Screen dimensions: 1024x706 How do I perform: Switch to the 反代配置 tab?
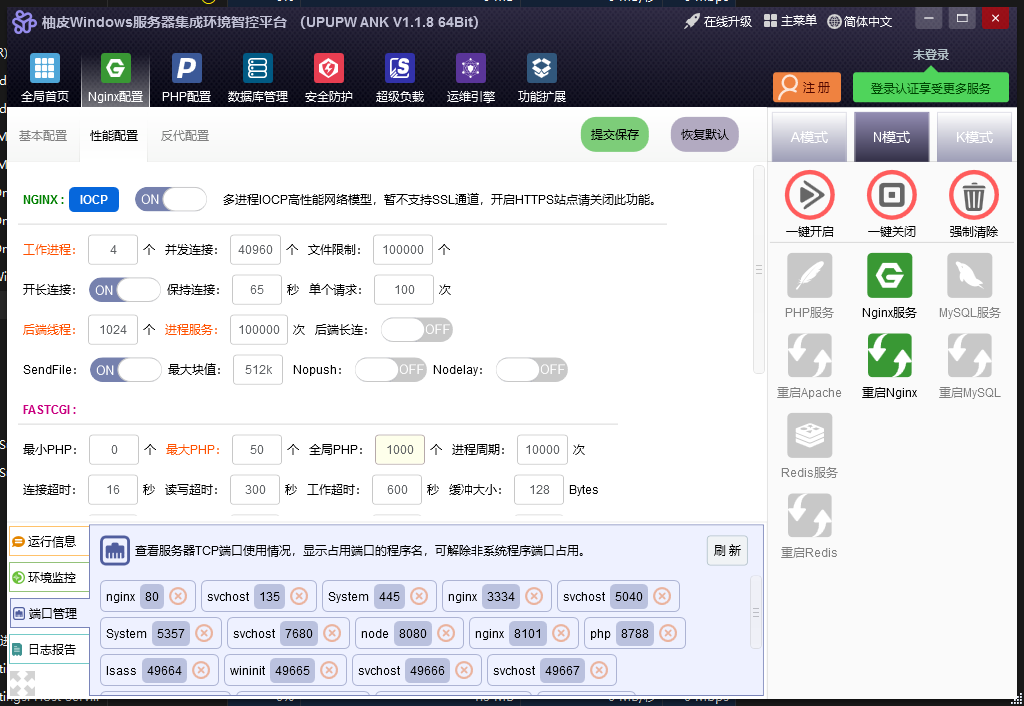click(185, 136)
